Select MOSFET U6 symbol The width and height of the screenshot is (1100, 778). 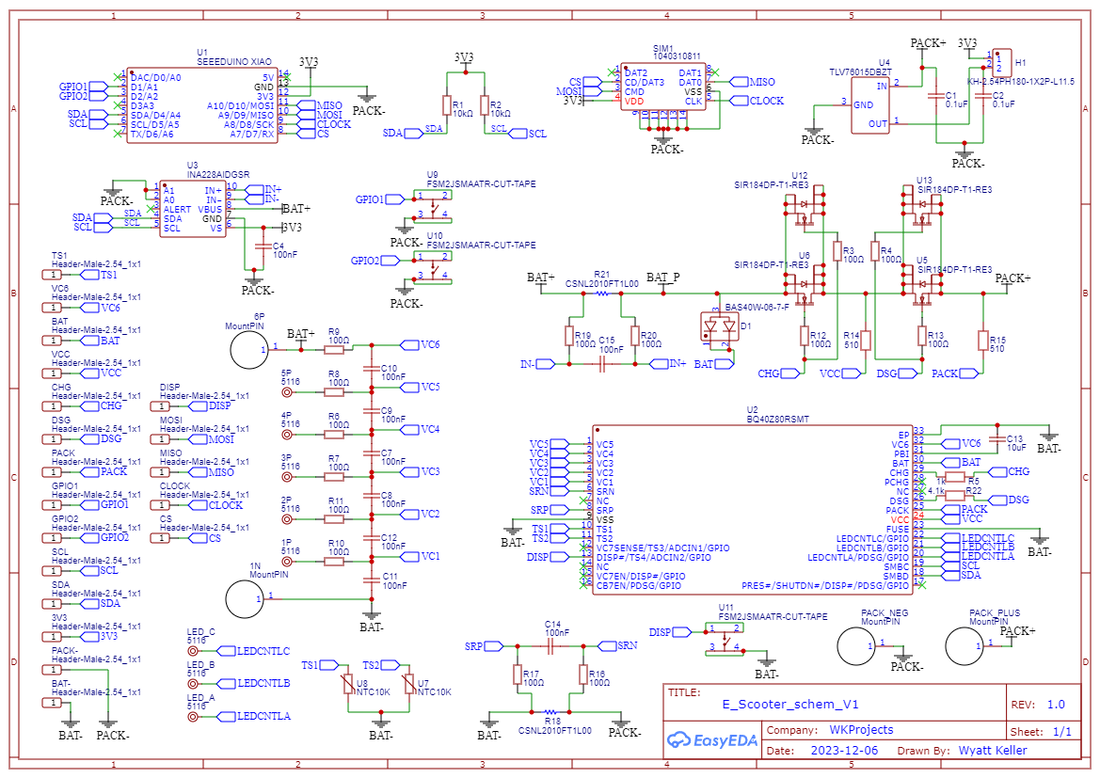[805, 285]
